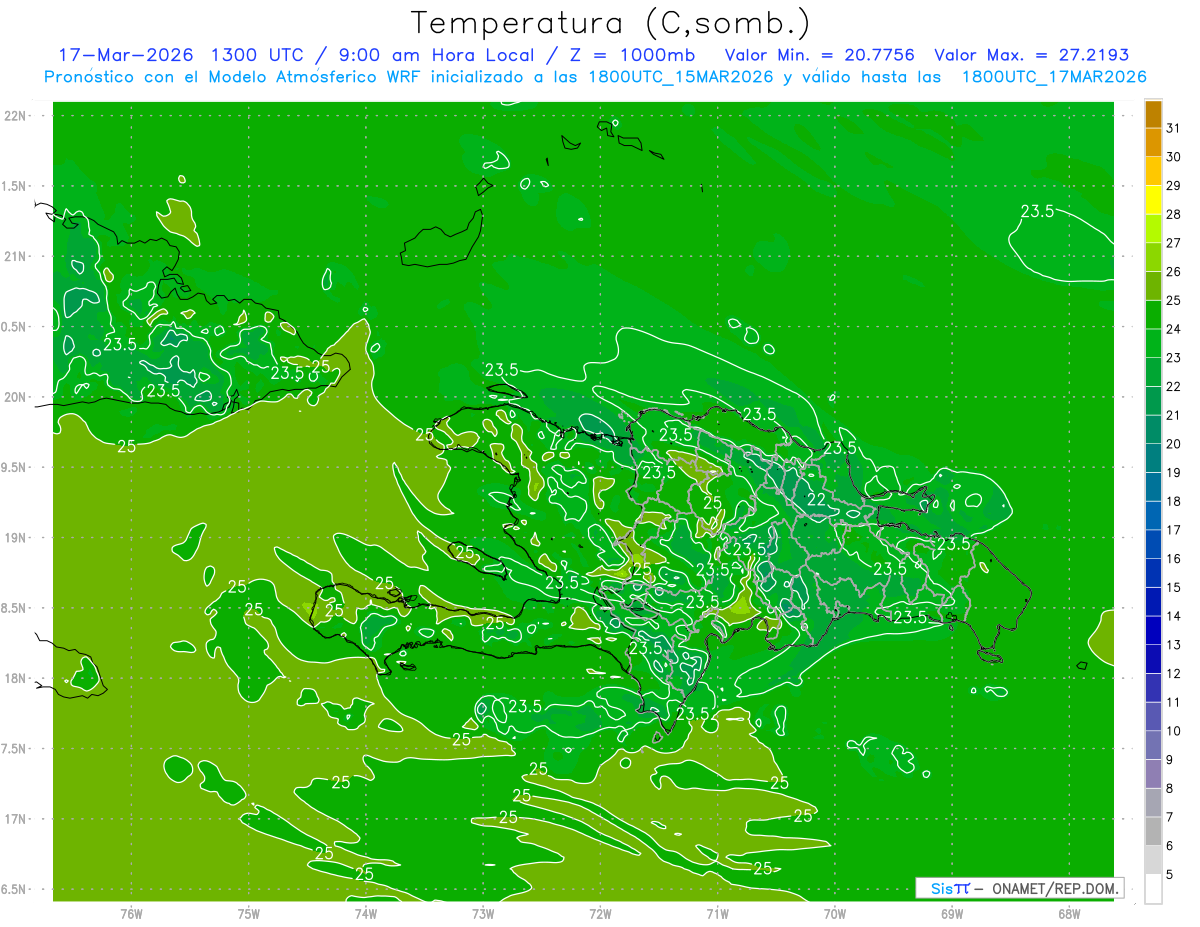Click the SisTT - ONAMET/REP.DOM. credit box
1200x927 pixels.
coord(1020,888)
